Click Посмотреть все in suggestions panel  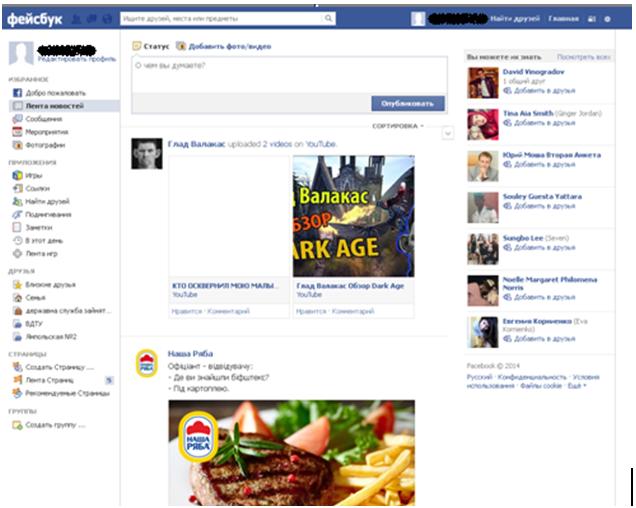point(582,58)
